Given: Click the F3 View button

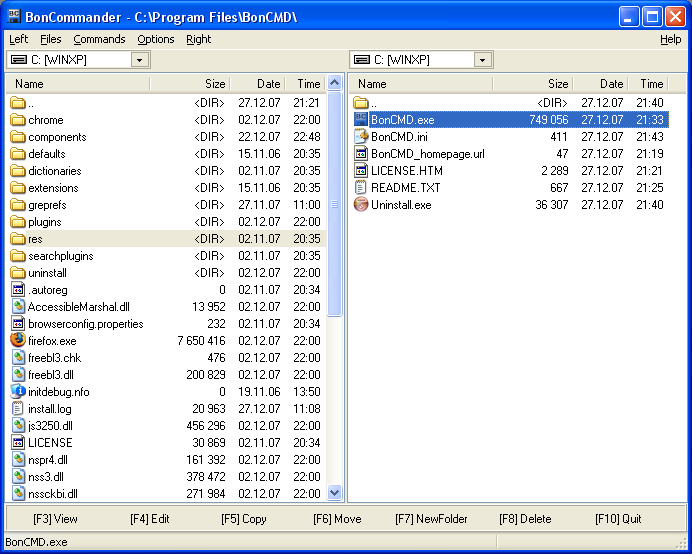Looking at the screenshot, I should click(x=55, y=519).
